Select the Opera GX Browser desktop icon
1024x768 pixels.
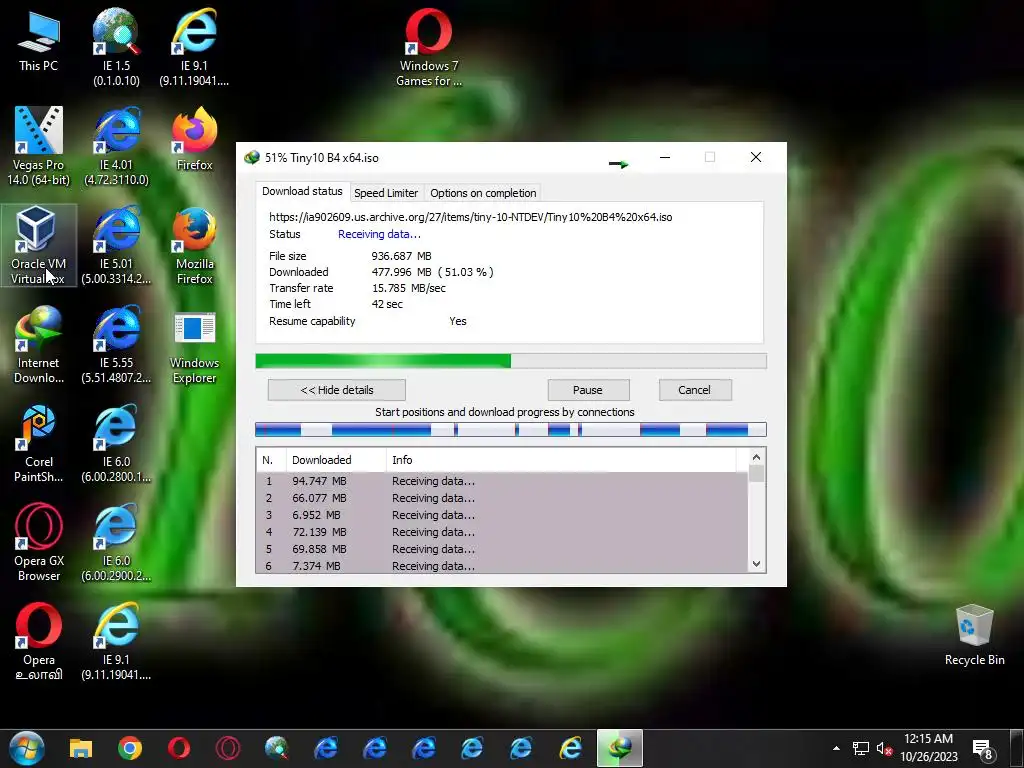(39, 543)
